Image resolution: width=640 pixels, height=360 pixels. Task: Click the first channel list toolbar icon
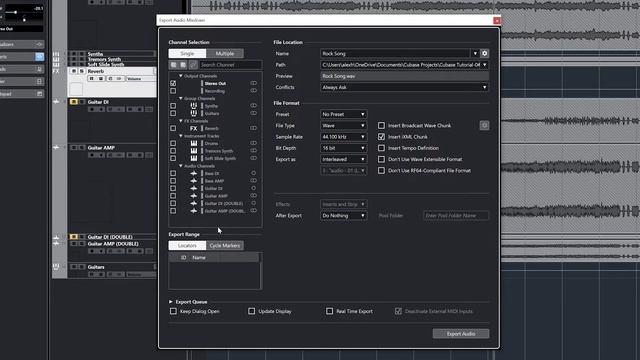point(174,65)
